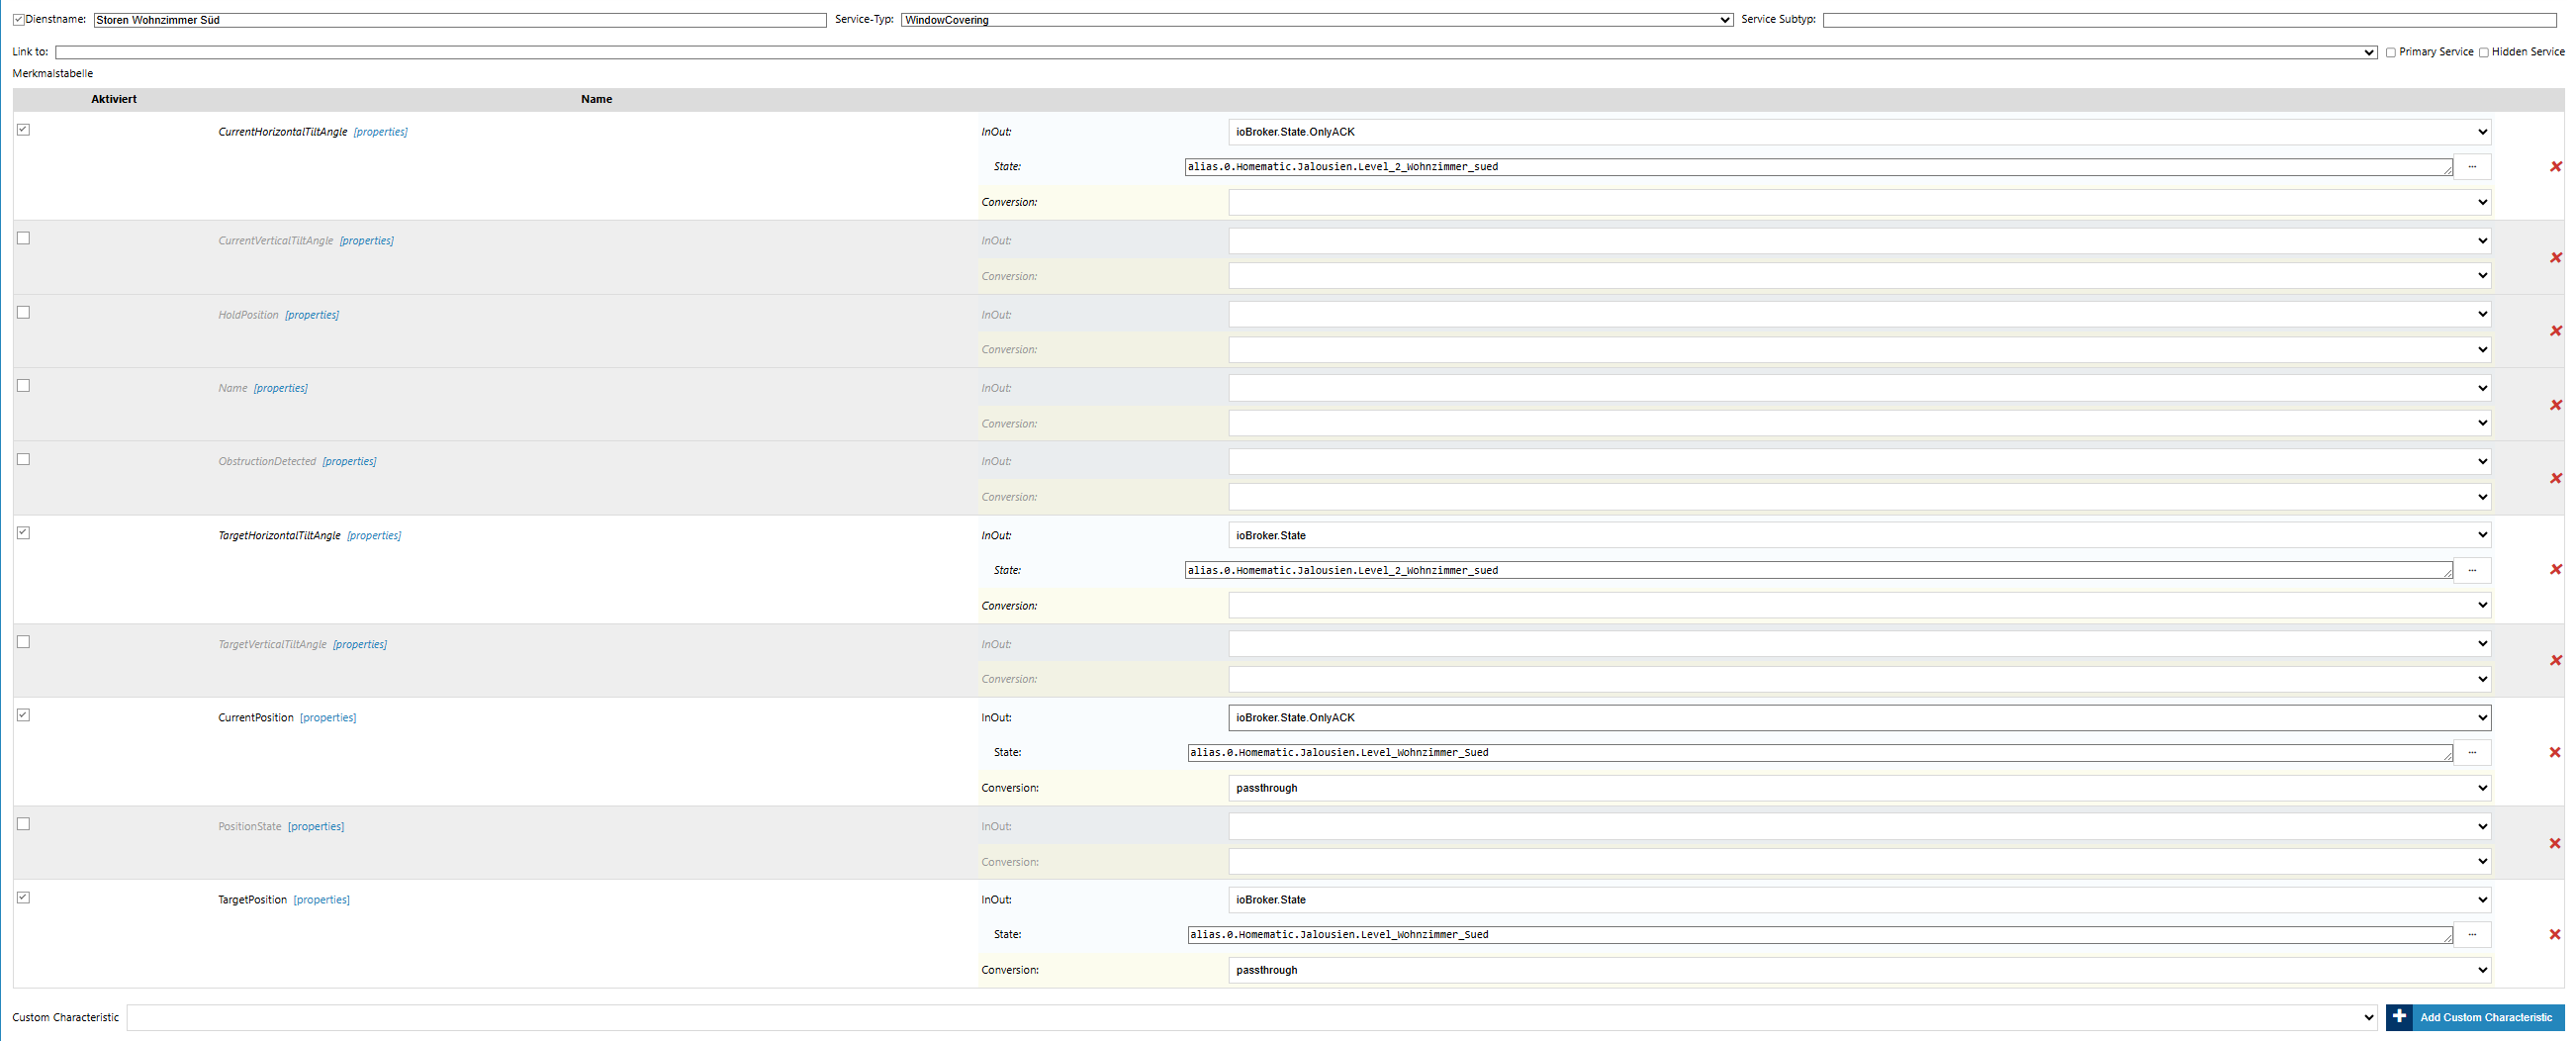2576x1041 pixels.
Task: Browse state for CurrentHorizontalTiltAngle with ellipsis button
Action: [2472, 167]
